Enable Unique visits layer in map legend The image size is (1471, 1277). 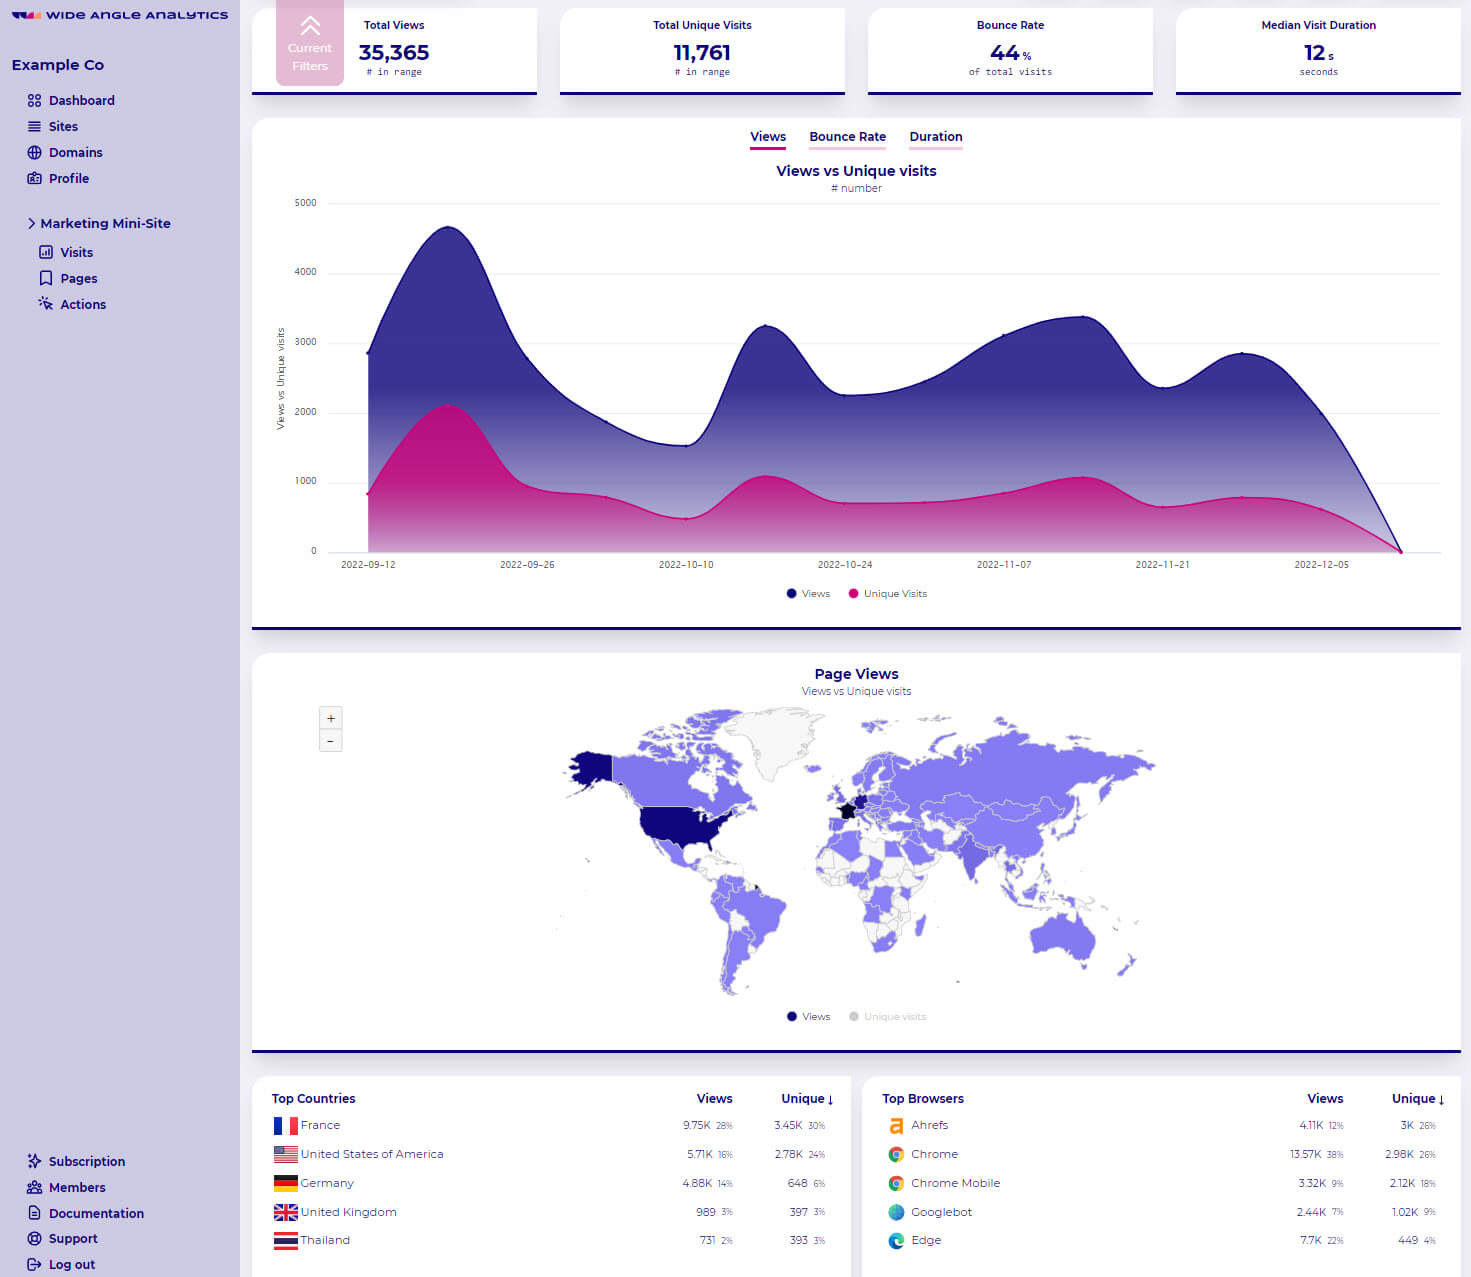coord(888,1017)
